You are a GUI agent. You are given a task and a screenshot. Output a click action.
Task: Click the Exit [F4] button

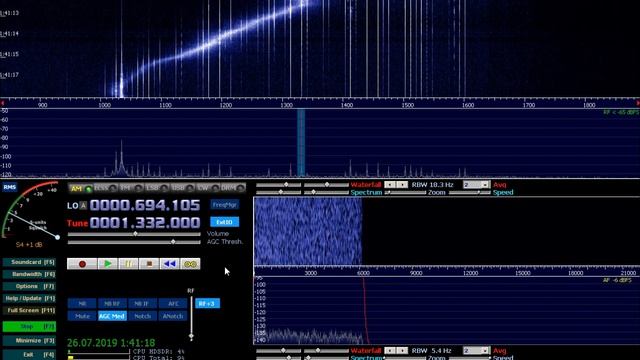coord(29,354)
